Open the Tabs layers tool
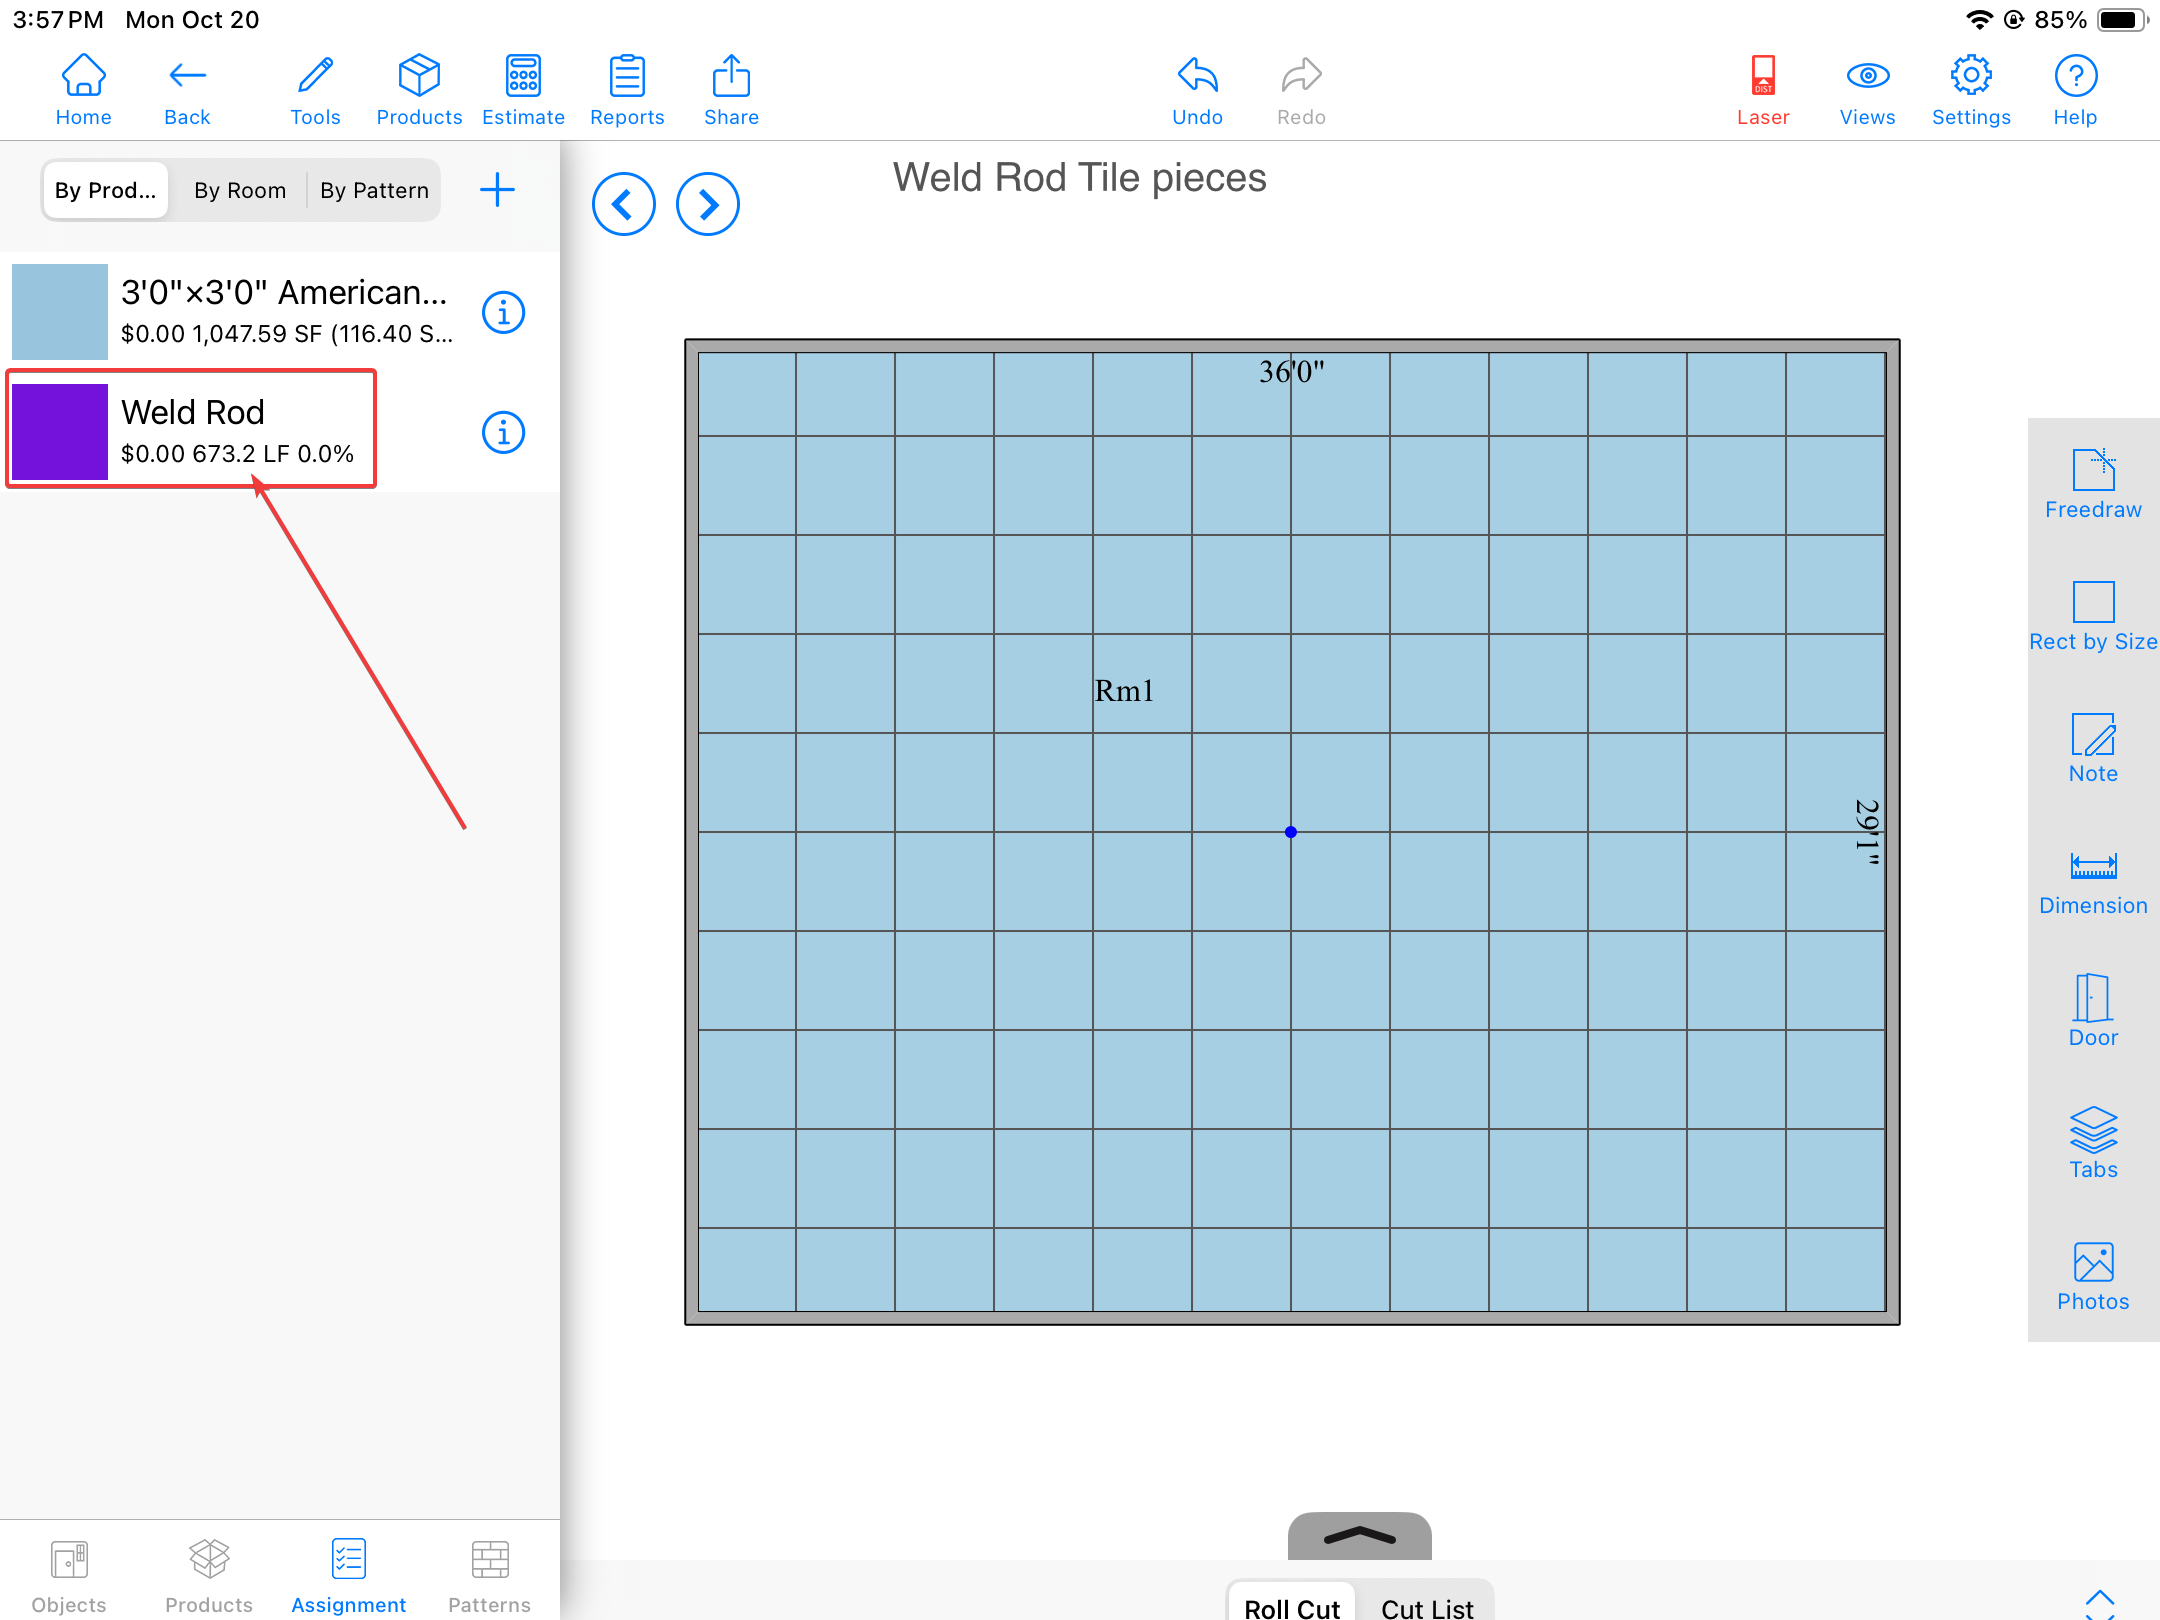Viewport: 2160px width, 1620px height. (x=2092, y=1142)
